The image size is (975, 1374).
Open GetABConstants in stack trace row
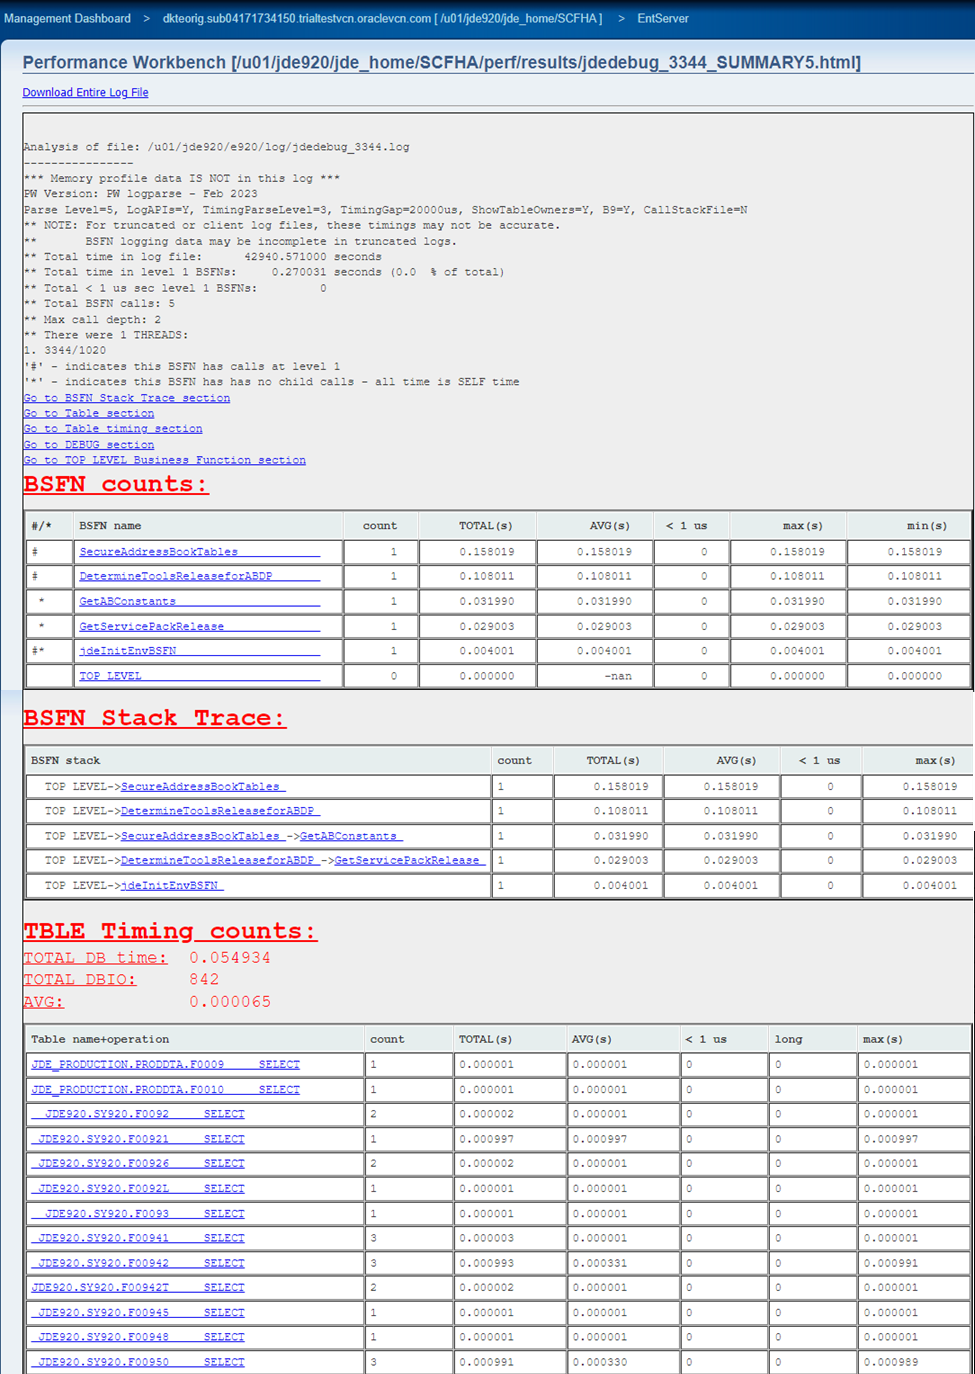pos(351,836)
